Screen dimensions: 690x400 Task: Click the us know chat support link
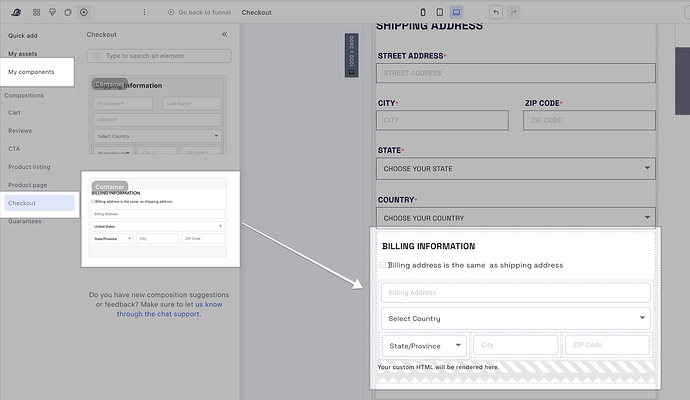(x=209, y=304)
